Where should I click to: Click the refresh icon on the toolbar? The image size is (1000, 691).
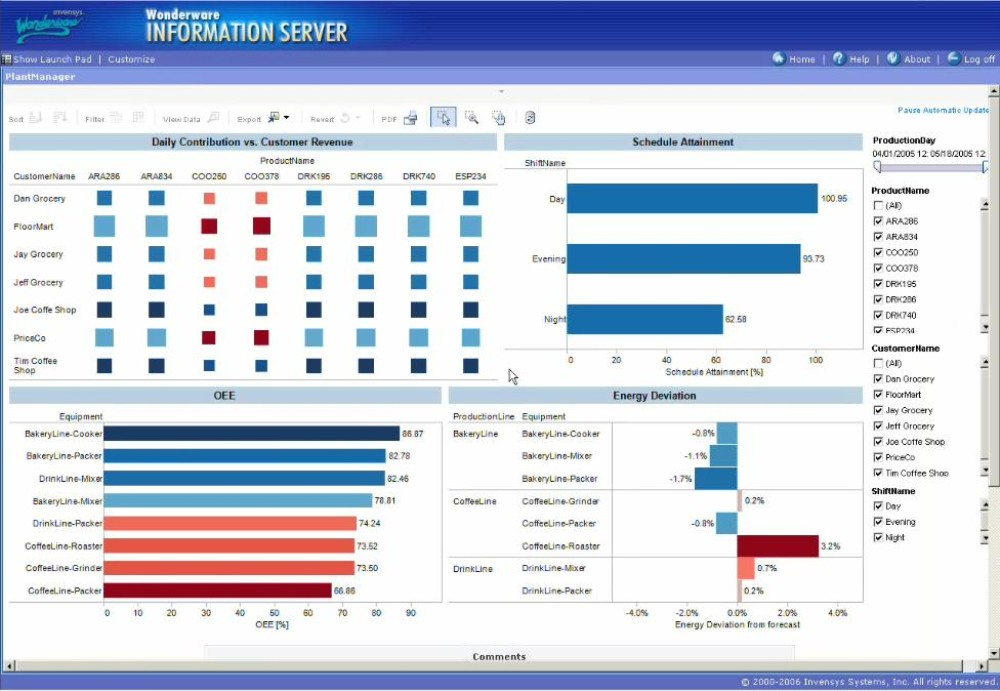(x=531, y=117)
